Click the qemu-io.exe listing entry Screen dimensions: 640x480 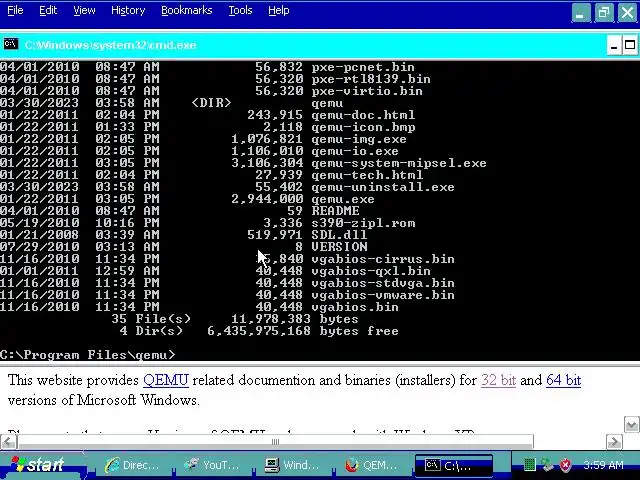pyautogui.click(x=355, y=151)
